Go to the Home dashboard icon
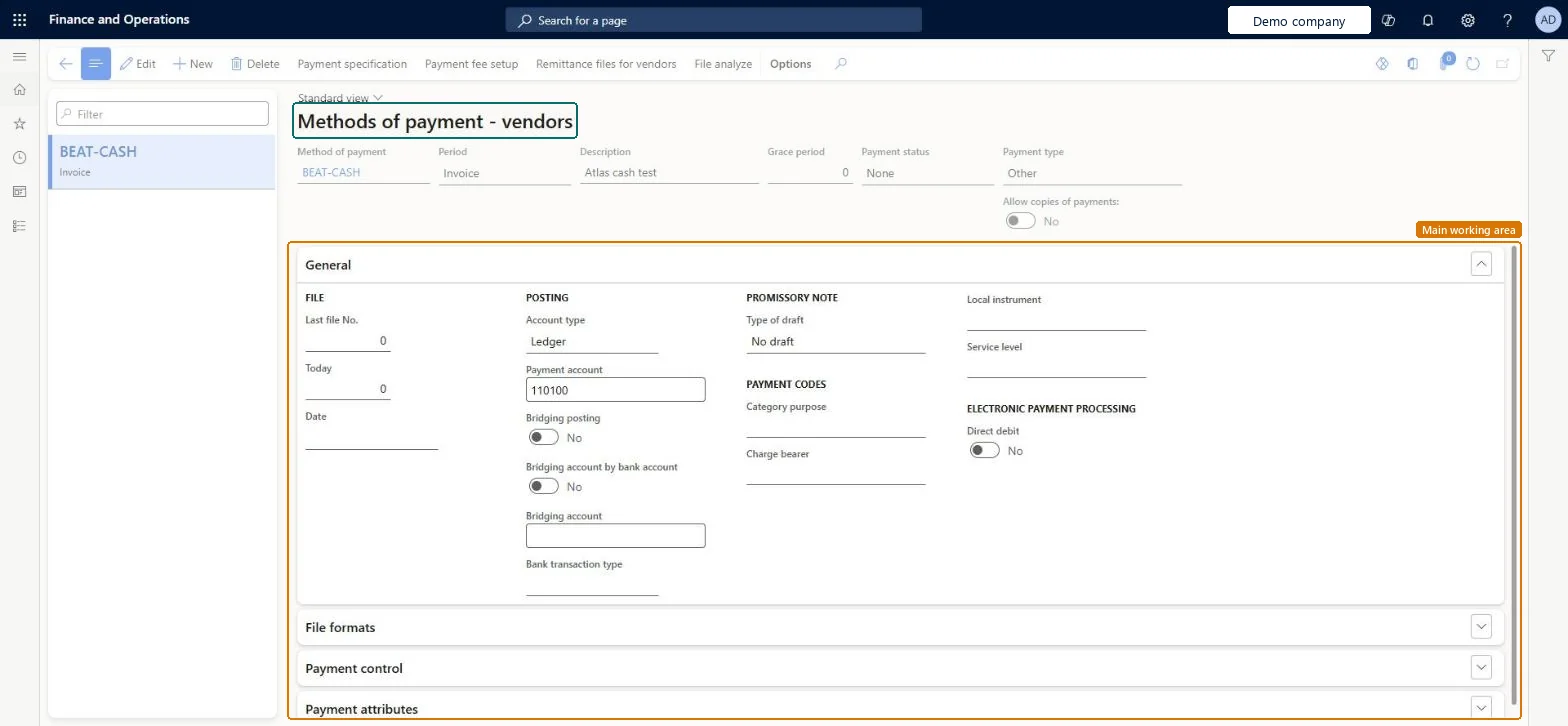This screenshot has height=726, width=1568. 19,90
